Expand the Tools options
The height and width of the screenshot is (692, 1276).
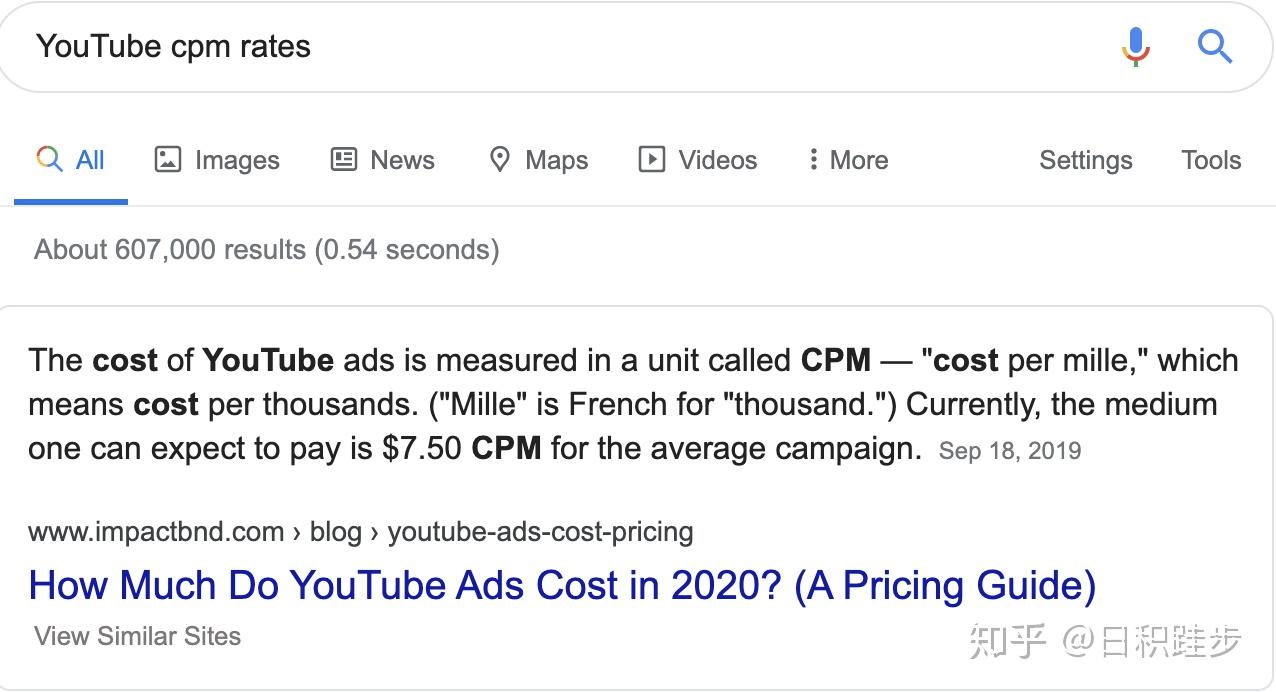pos(1210,160)
